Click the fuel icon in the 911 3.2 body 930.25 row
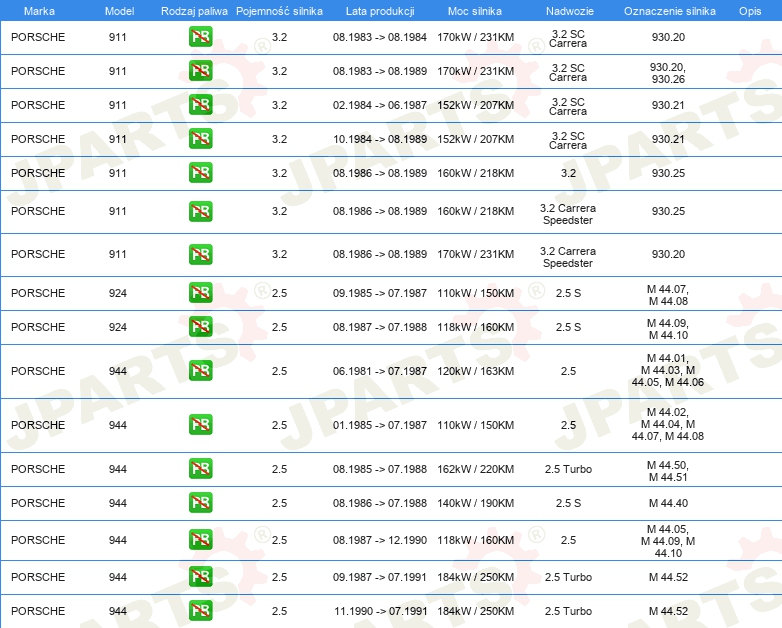This screenshot has width=782, height=628. coord(200,173)
